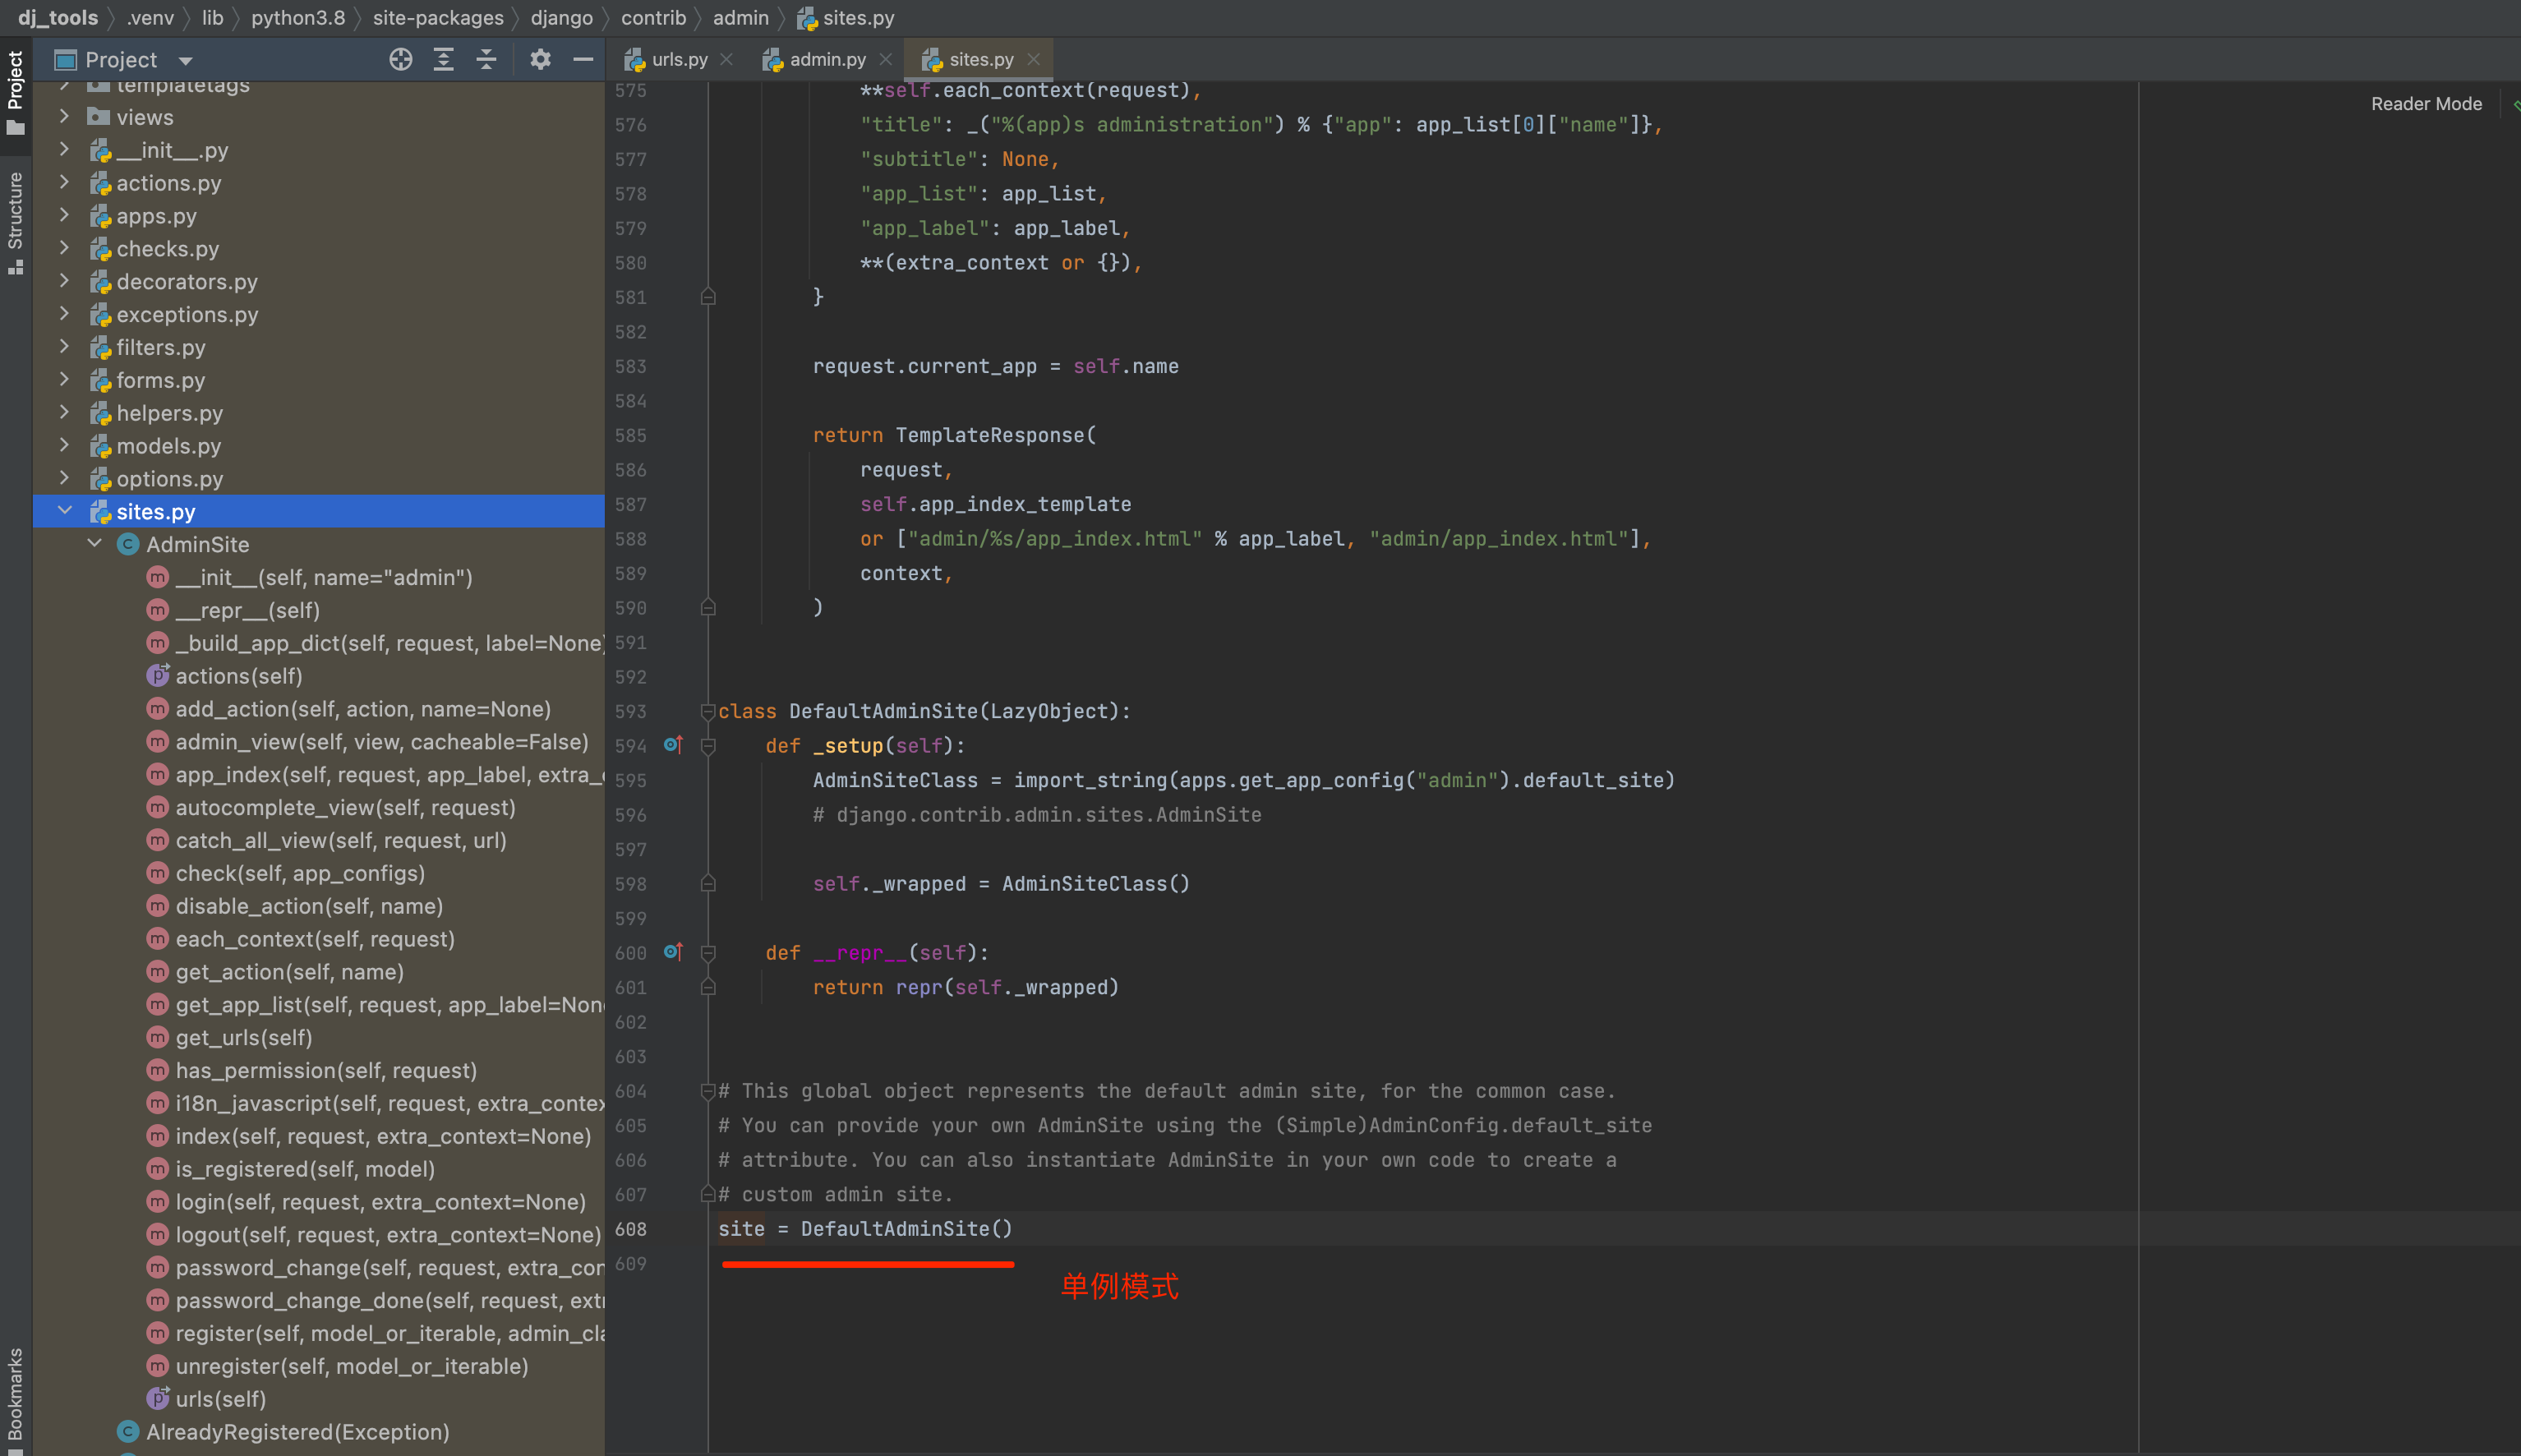Click the Select Opened File crosshair icon
Screen dimensions: 2521x1456
400,60
